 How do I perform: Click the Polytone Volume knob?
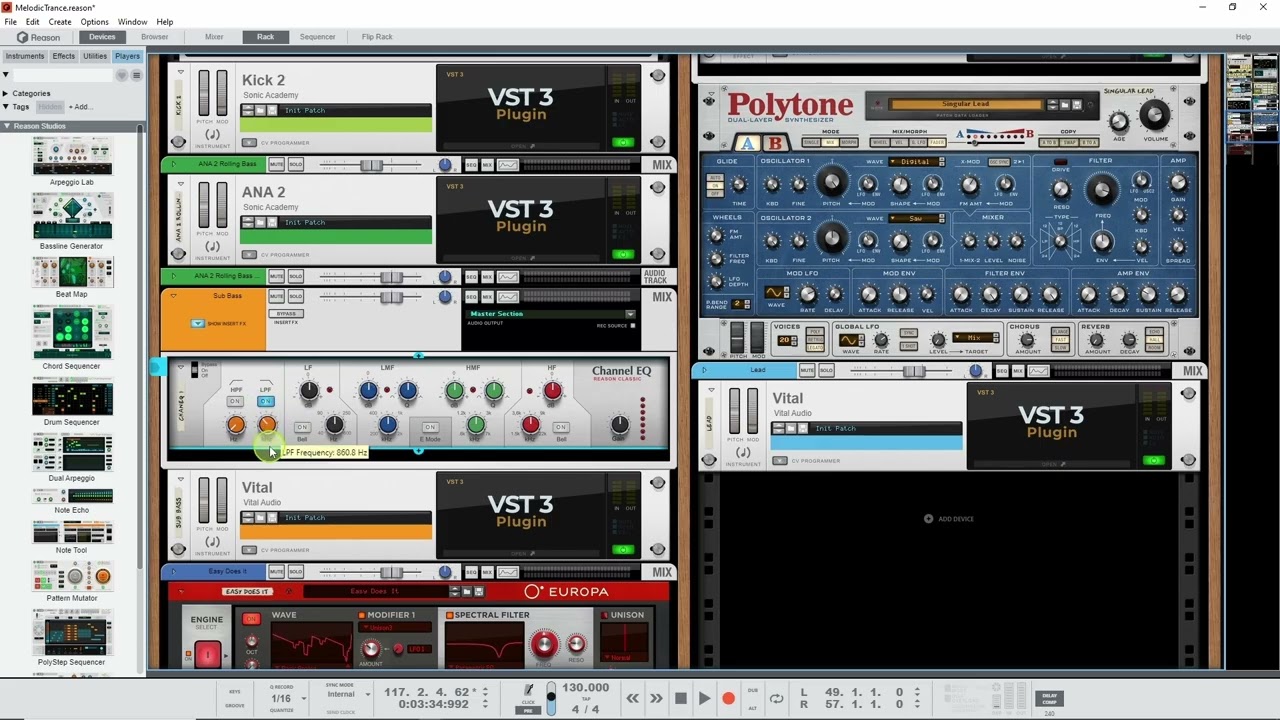1154,114
